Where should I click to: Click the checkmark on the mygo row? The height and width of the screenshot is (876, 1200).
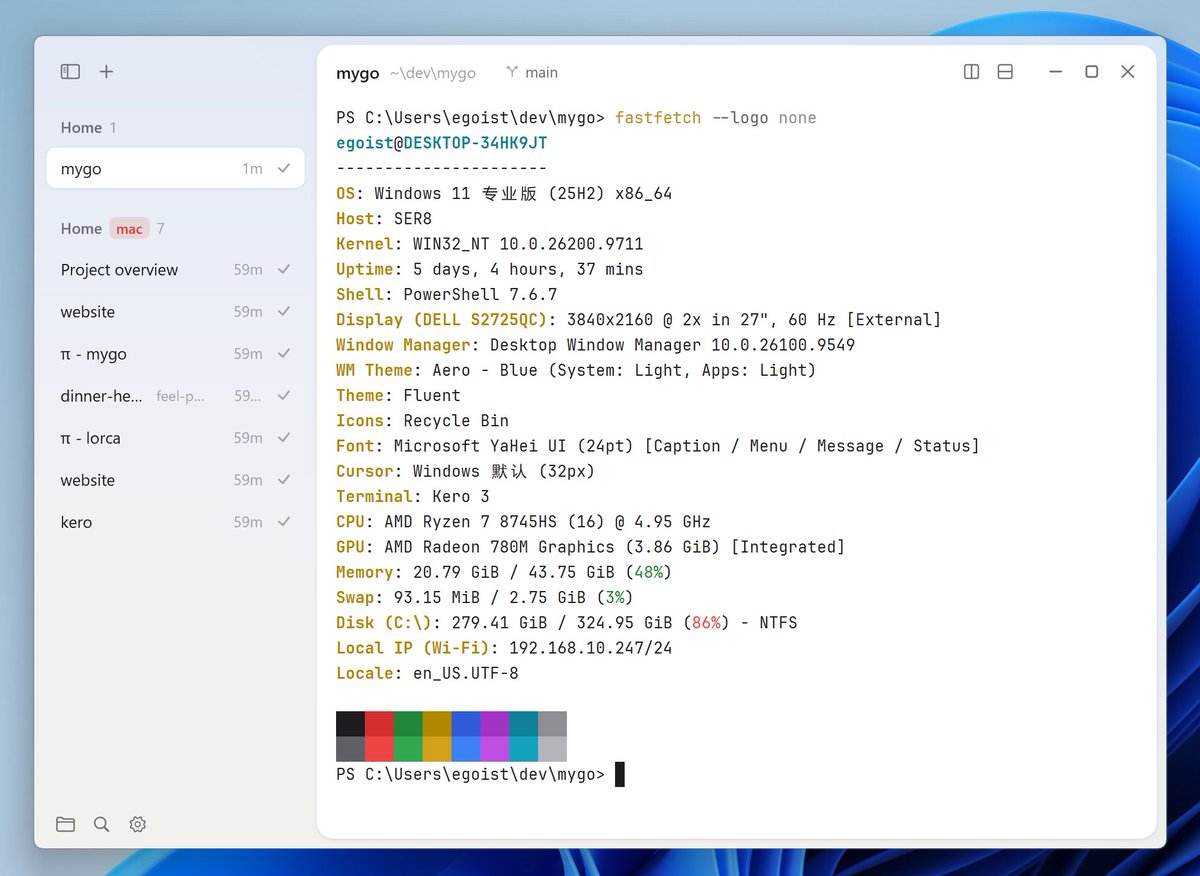click(284, 168)
